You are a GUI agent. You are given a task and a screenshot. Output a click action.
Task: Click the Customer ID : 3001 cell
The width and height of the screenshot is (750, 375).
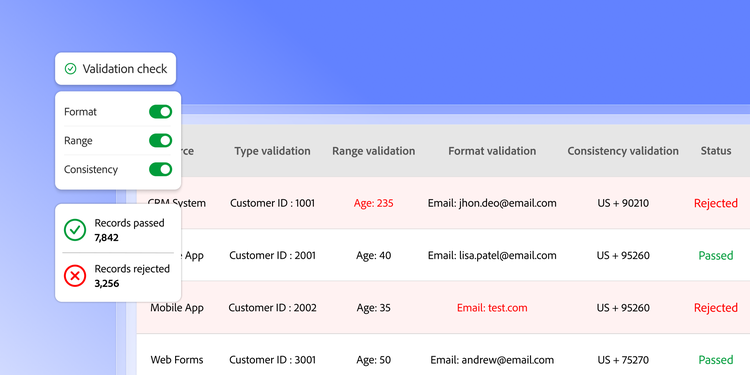[273, 360]
